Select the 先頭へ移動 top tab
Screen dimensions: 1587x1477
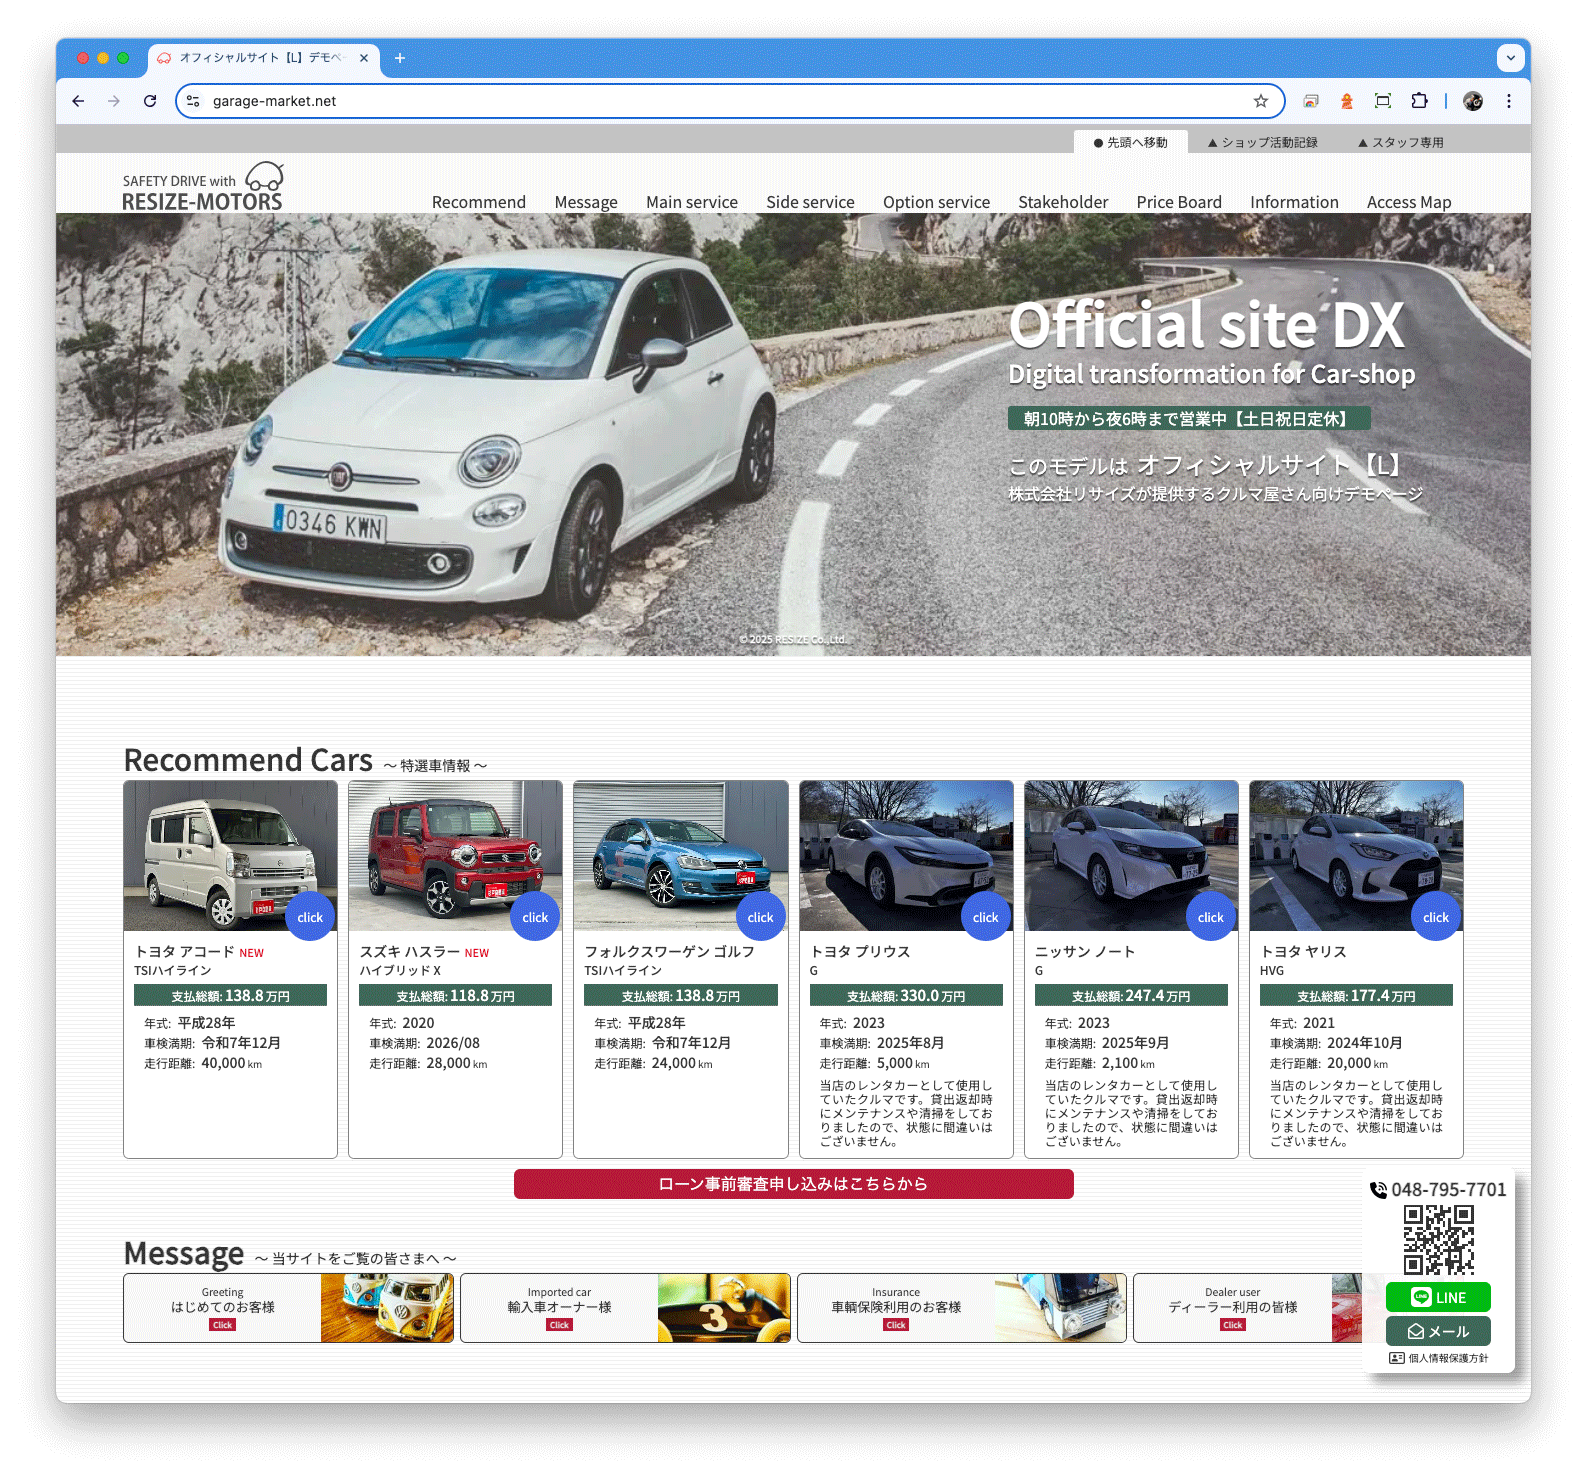point(1131,142)
